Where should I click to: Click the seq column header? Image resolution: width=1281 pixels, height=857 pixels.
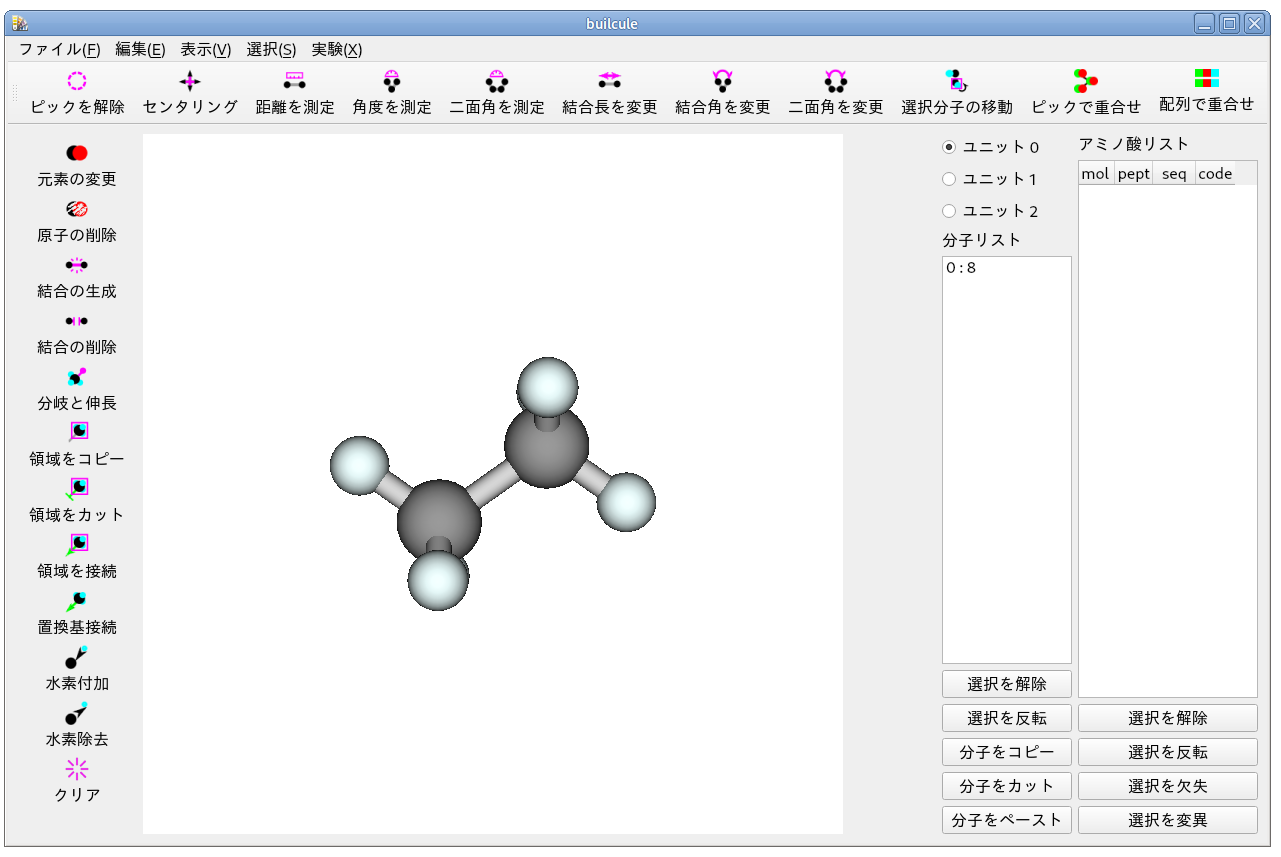coord(1174,174)
